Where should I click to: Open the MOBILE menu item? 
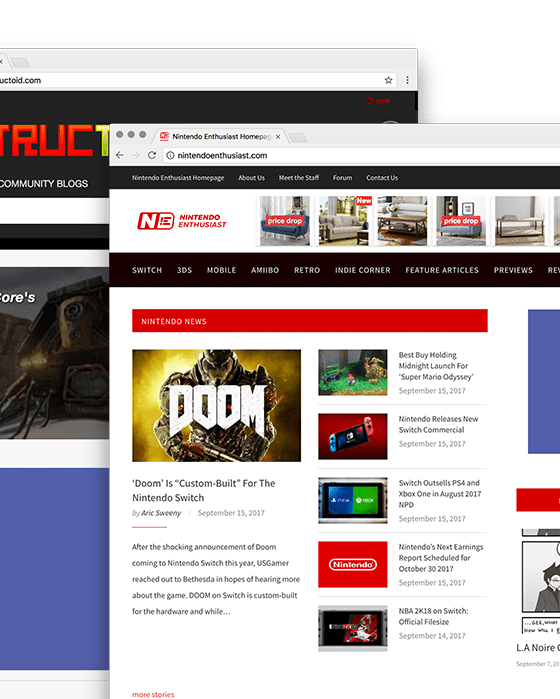tap(221, 270)
